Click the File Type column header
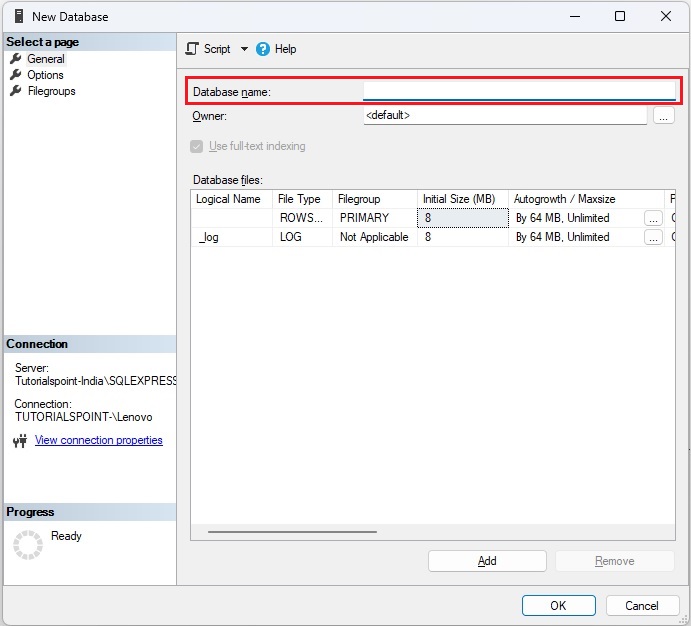The height and width of the screenshot is (626, 691). click(302, 199)
